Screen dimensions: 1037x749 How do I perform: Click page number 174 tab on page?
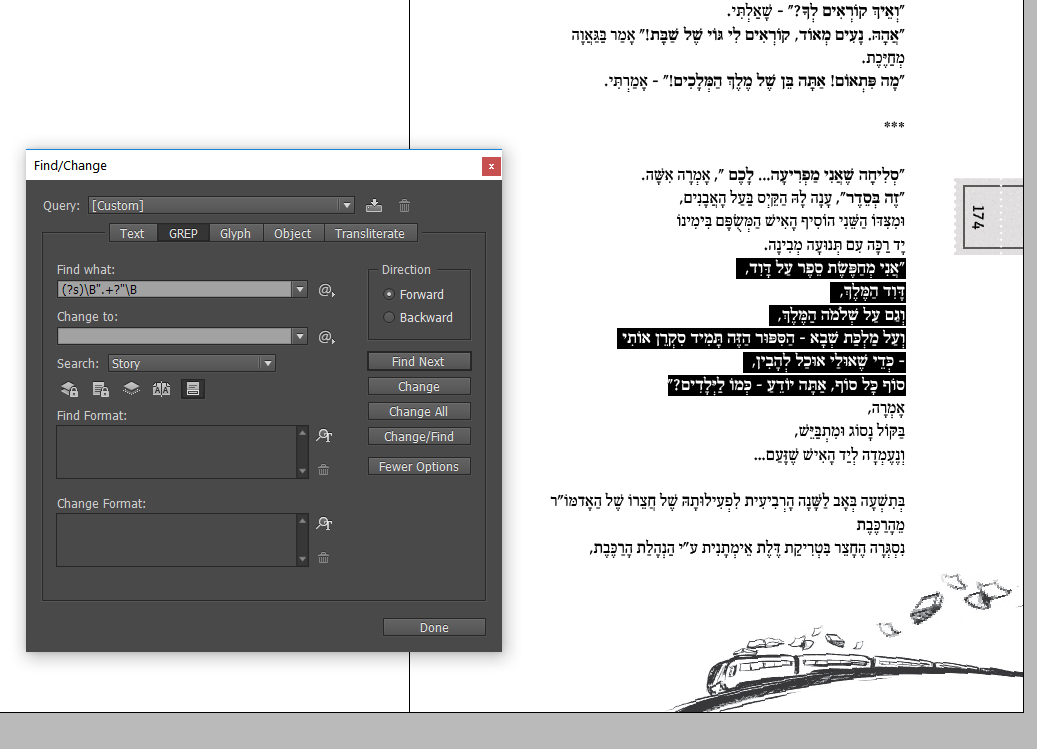point(991,217)
